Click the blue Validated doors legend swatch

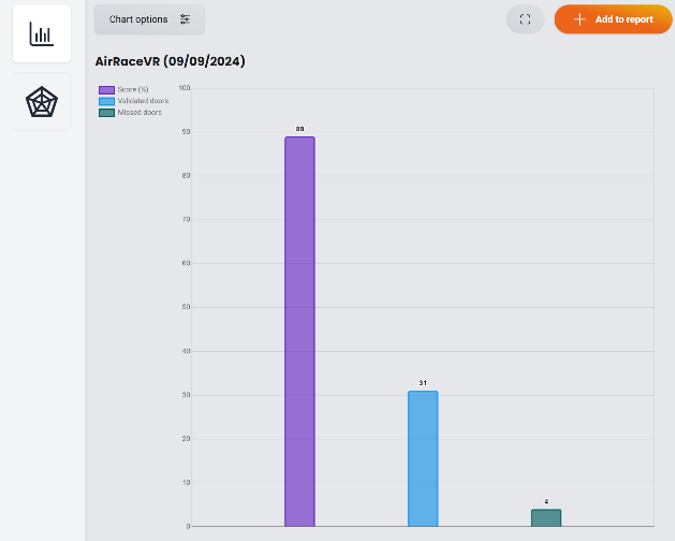(x=107, y=101)
